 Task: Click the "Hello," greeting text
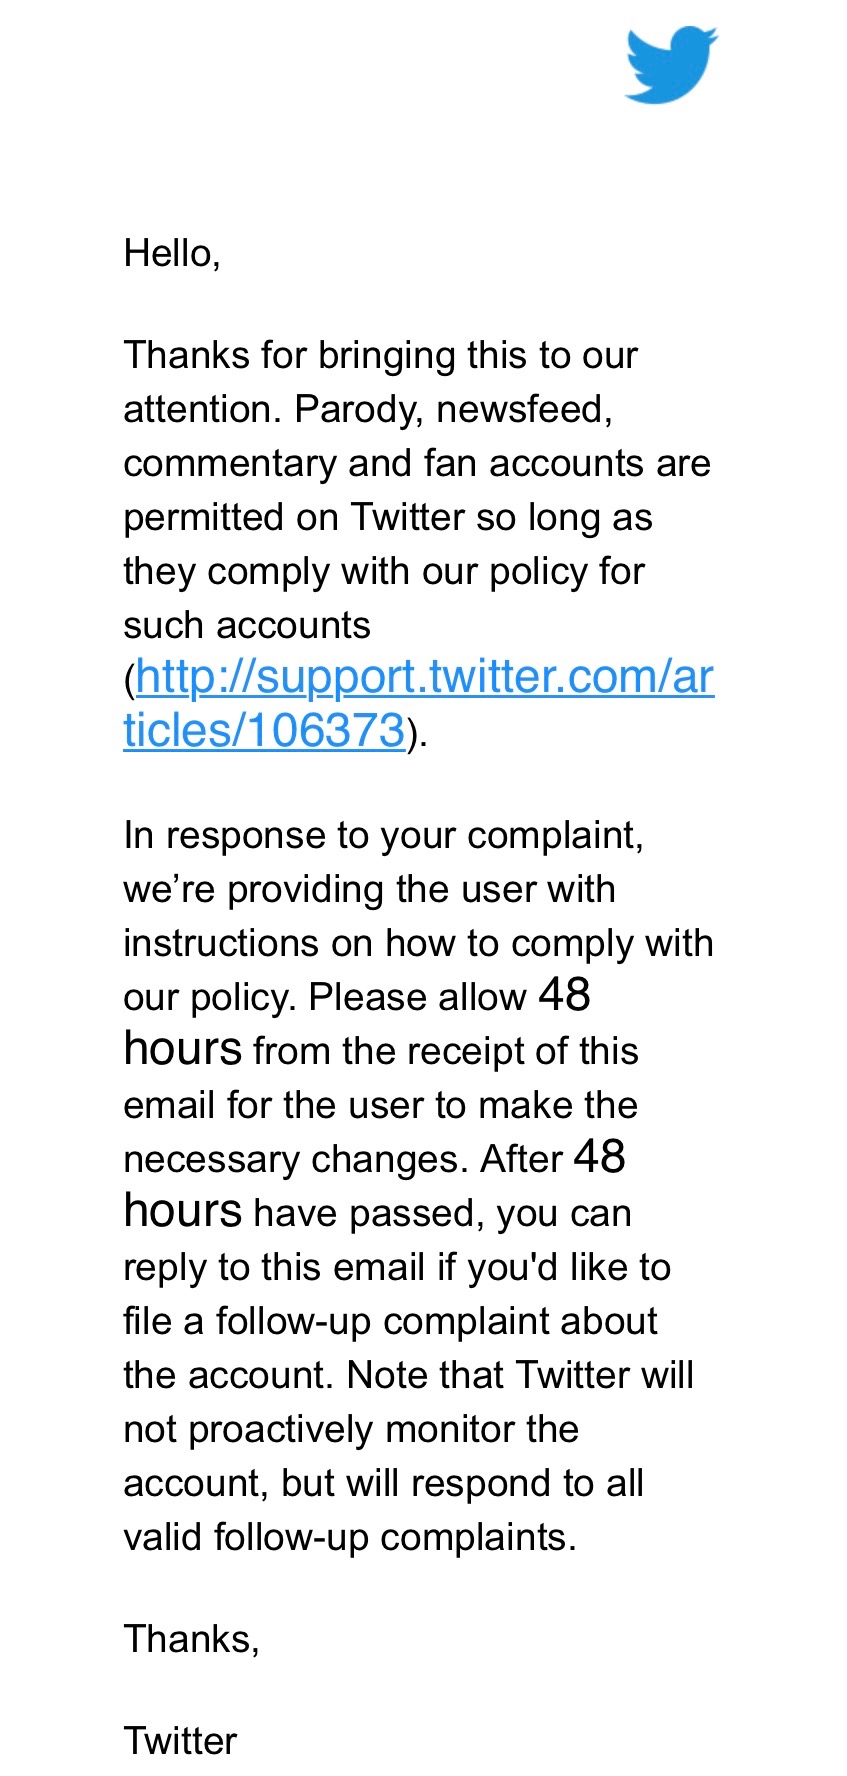(x=171, y=254)
